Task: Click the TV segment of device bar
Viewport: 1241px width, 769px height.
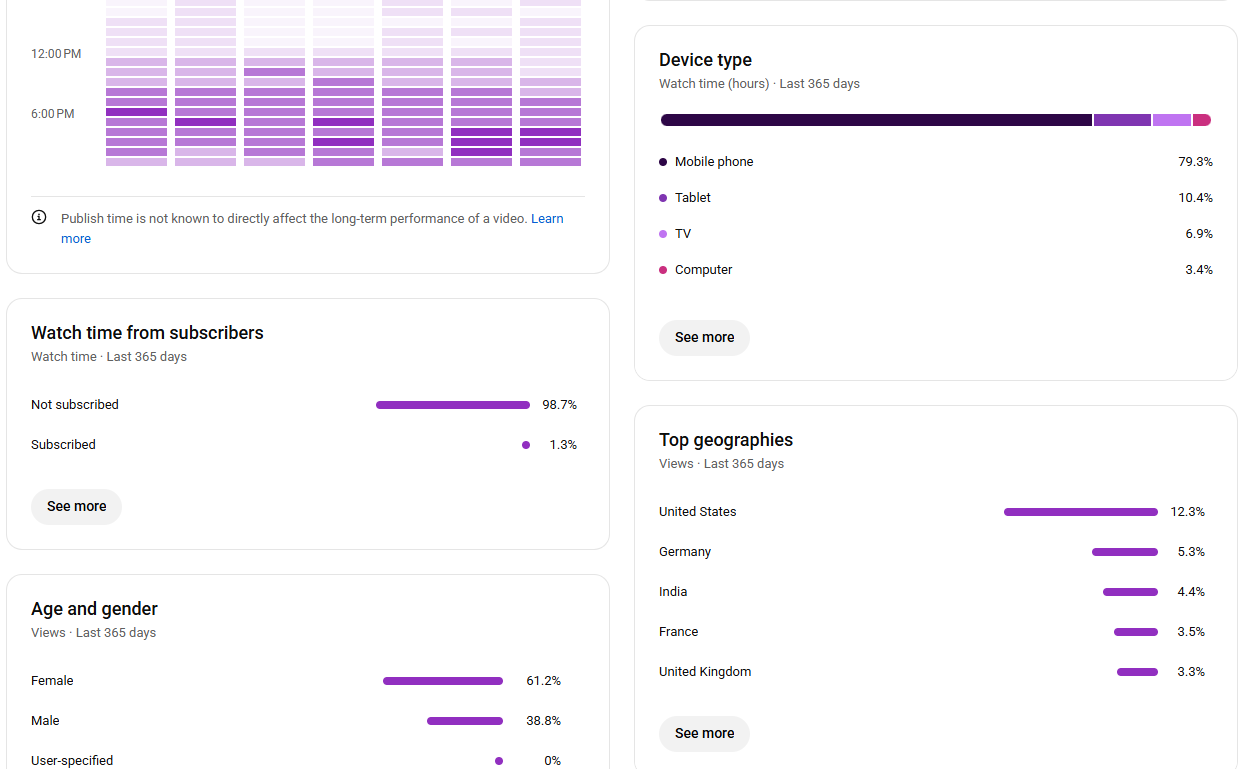Action: (x=1172, y=120)
